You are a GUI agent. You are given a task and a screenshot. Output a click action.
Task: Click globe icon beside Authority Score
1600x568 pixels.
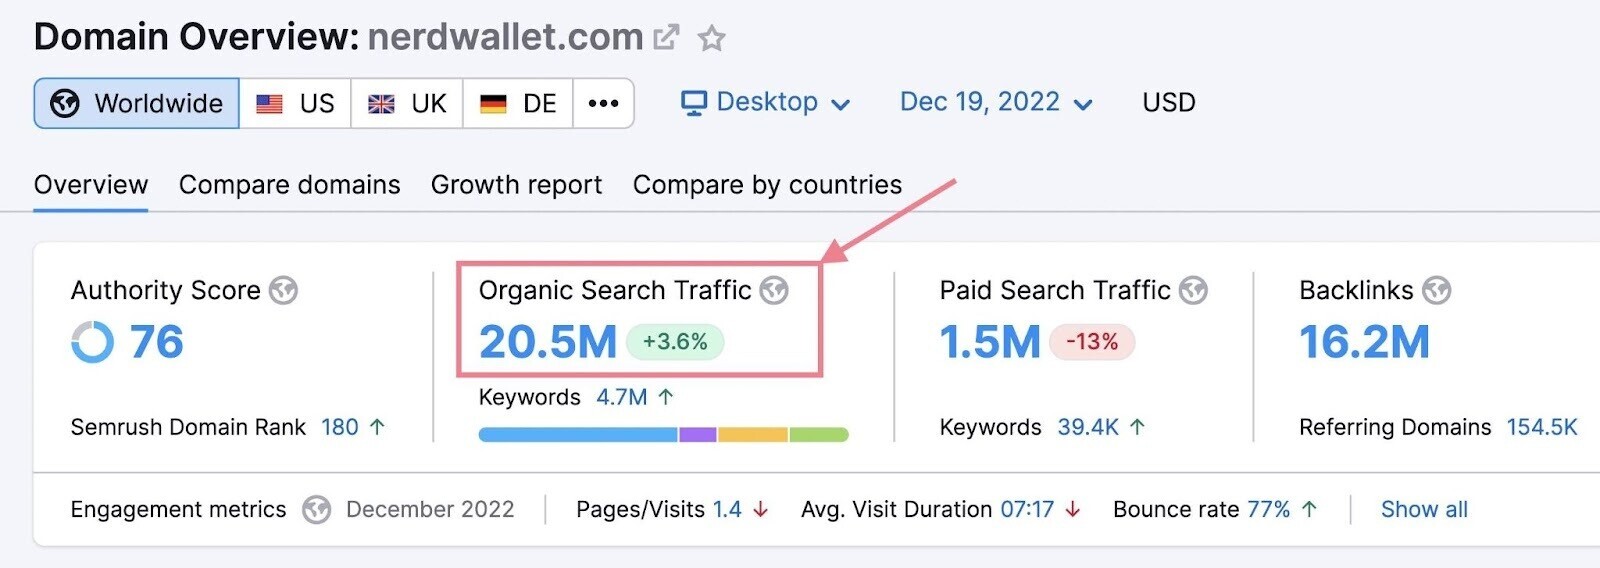click(x=284, y=291)
